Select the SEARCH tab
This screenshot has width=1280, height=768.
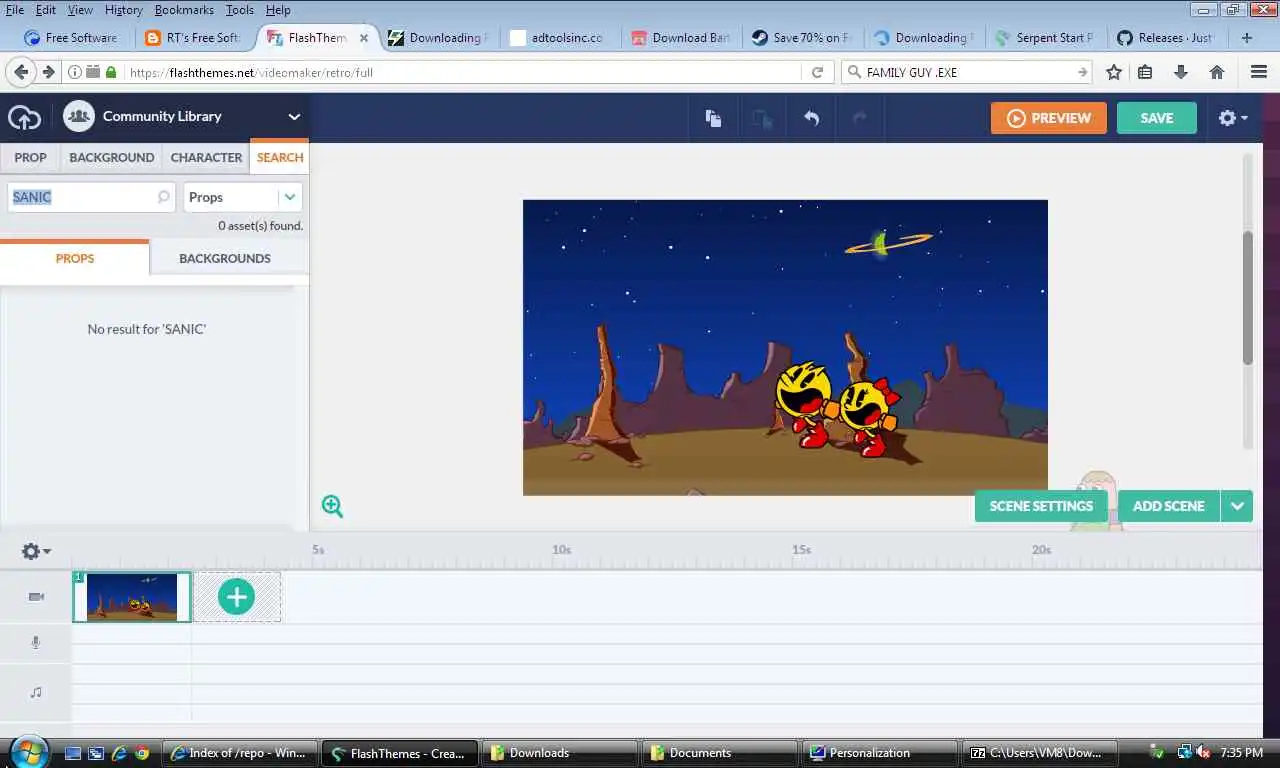(x=280, y=157)
